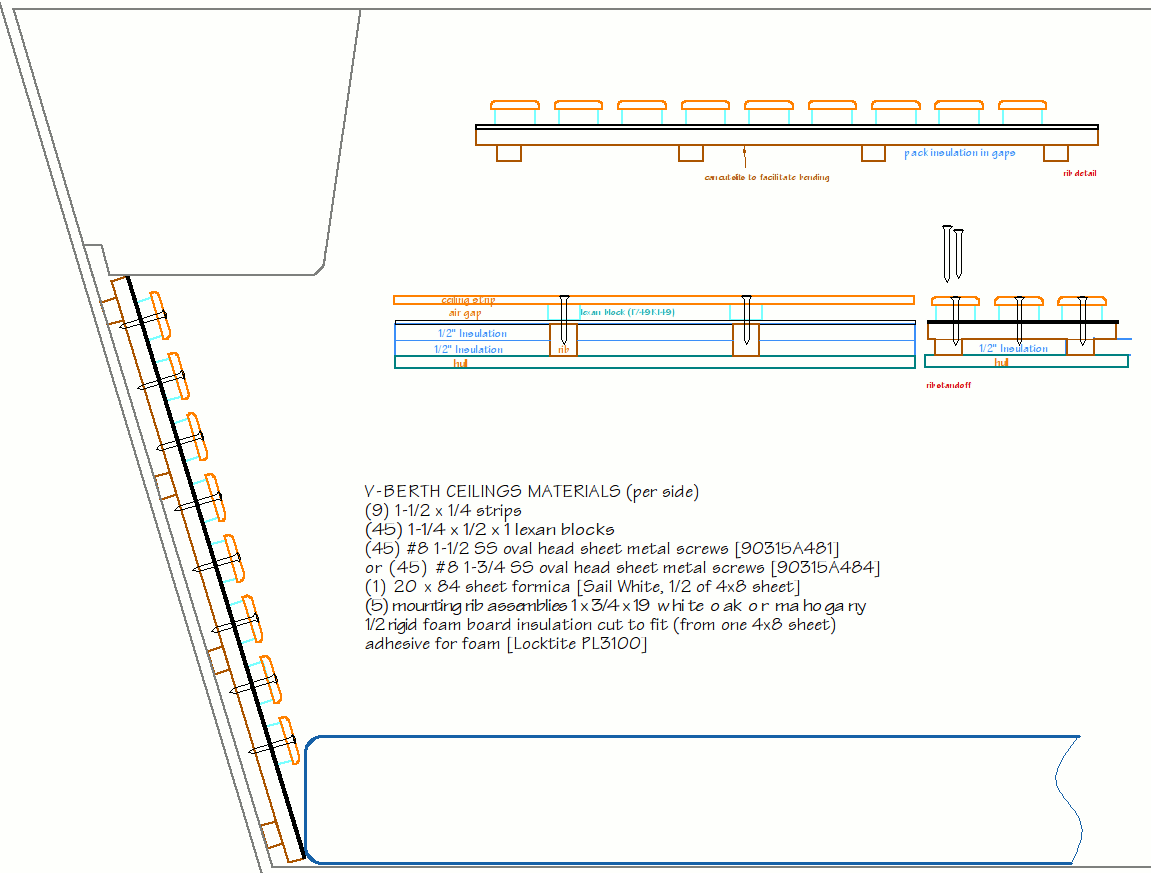Select the "air gap" label
This screenshot has width=1151, height=873.
[x=465, y=314]
